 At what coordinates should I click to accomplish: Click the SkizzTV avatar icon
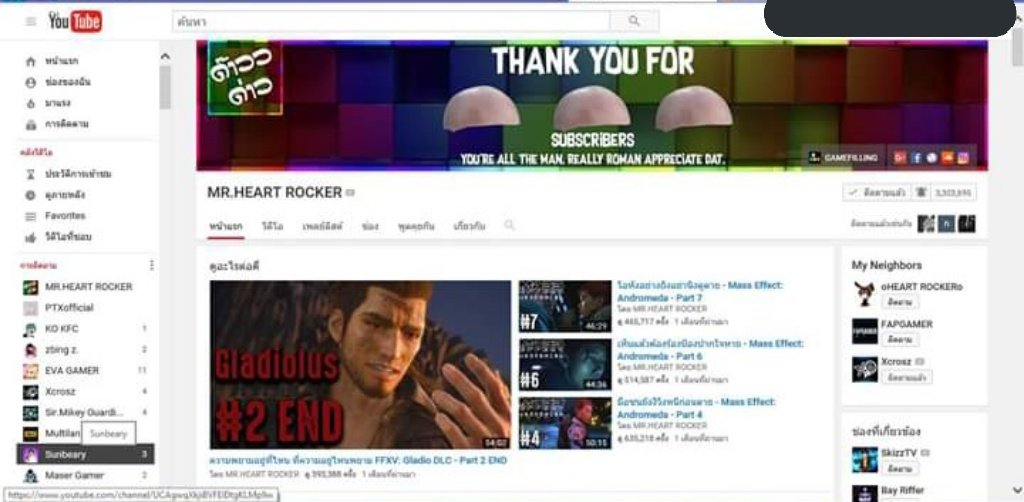click(865, 460)
